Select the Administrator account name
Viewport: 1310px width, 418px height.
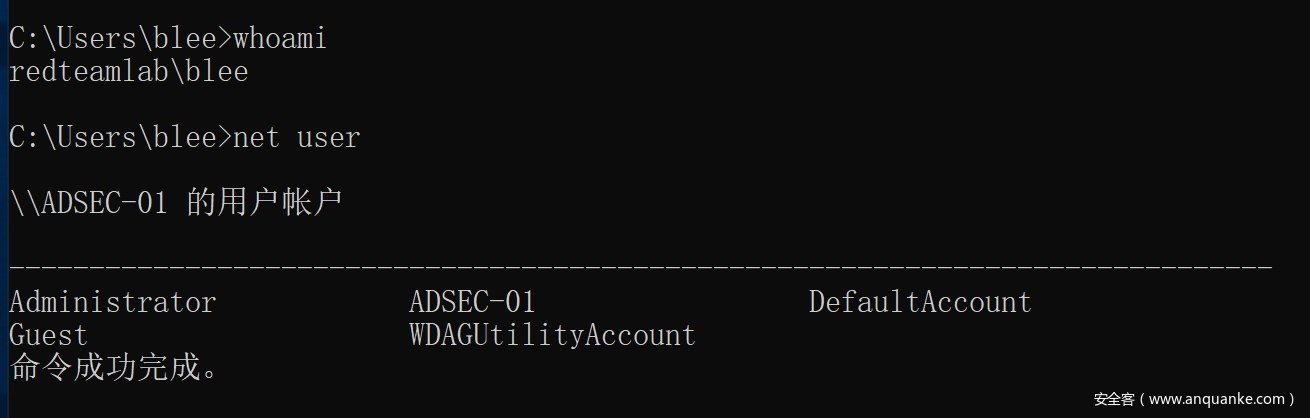tap(112, 302)
